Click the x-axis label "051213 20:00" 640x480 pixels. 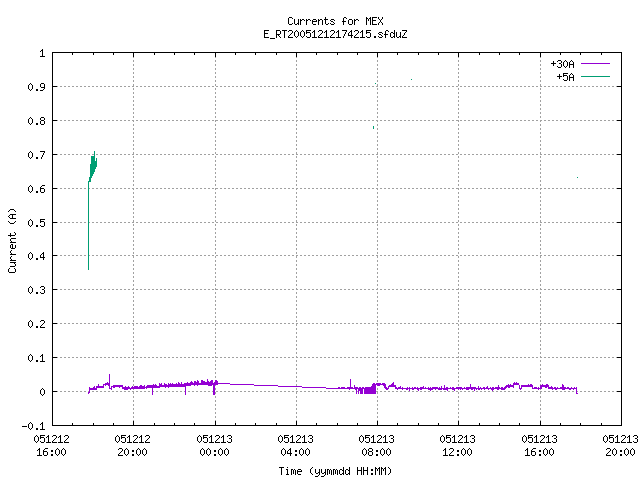(x=620, y=445)
